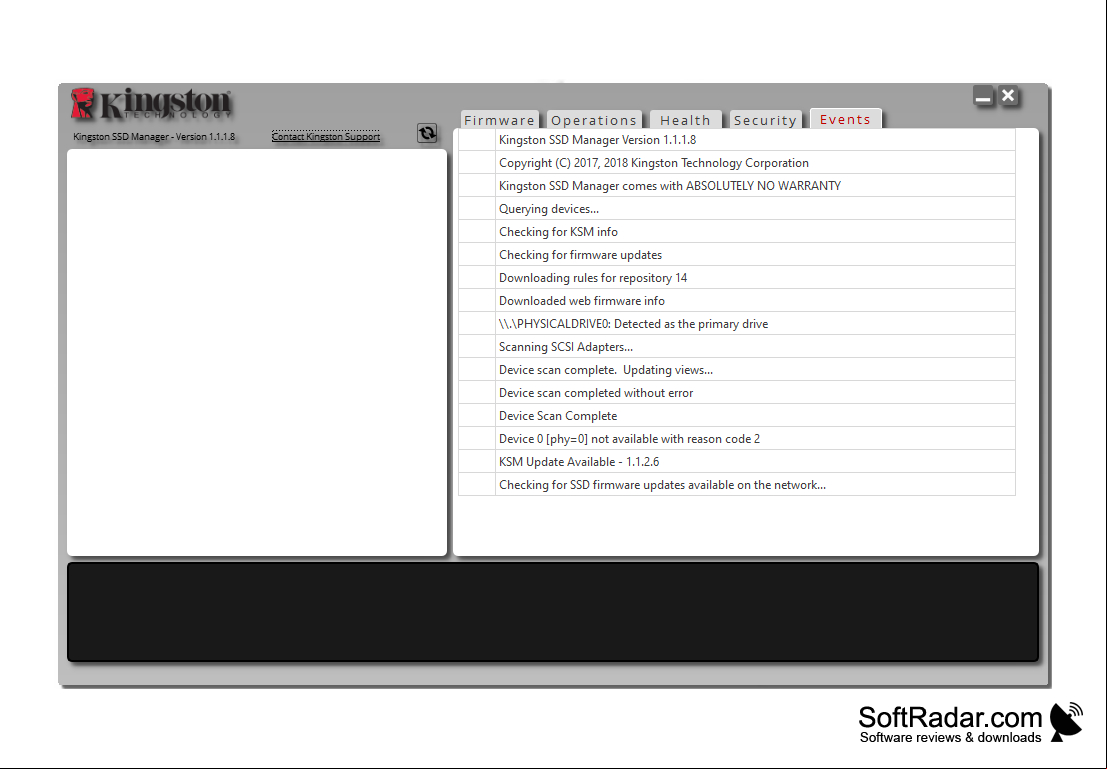Open the Health tab
The width and height of the screenshot is (1107, 769).
click(x=686, y=120)
